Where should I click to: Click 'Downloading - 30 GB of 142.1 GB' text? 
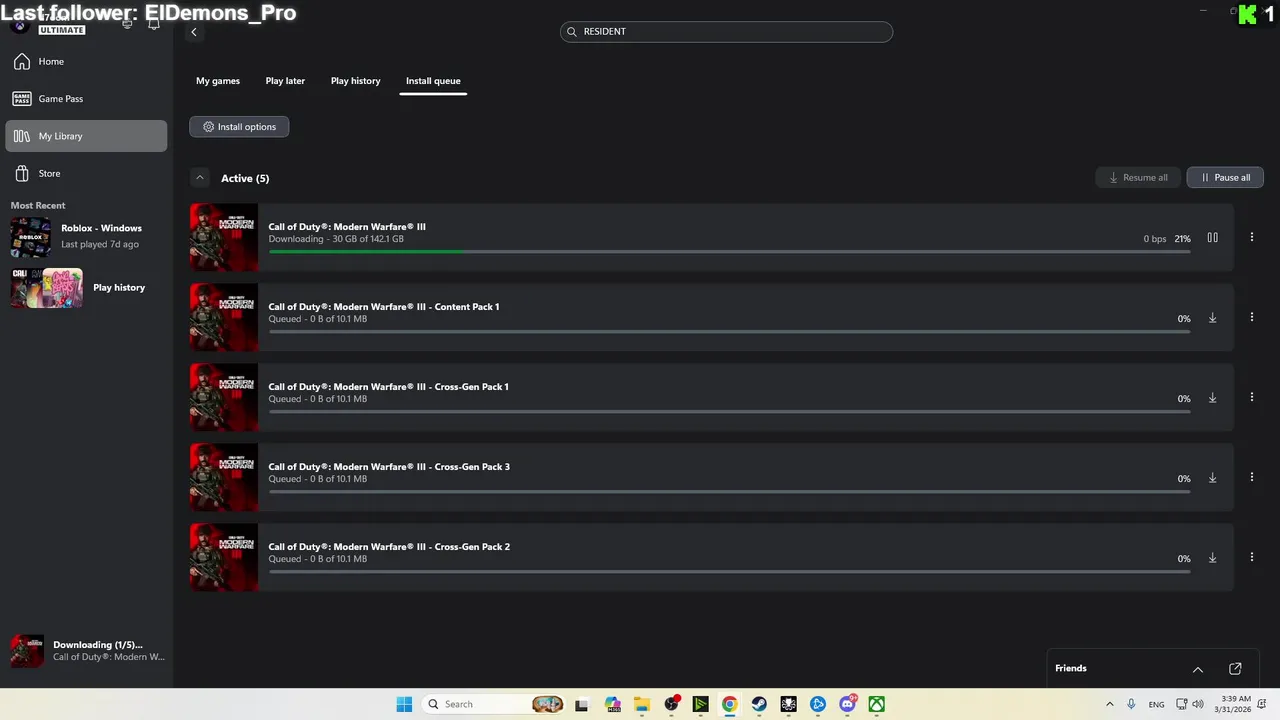click(x=336, y=240)
